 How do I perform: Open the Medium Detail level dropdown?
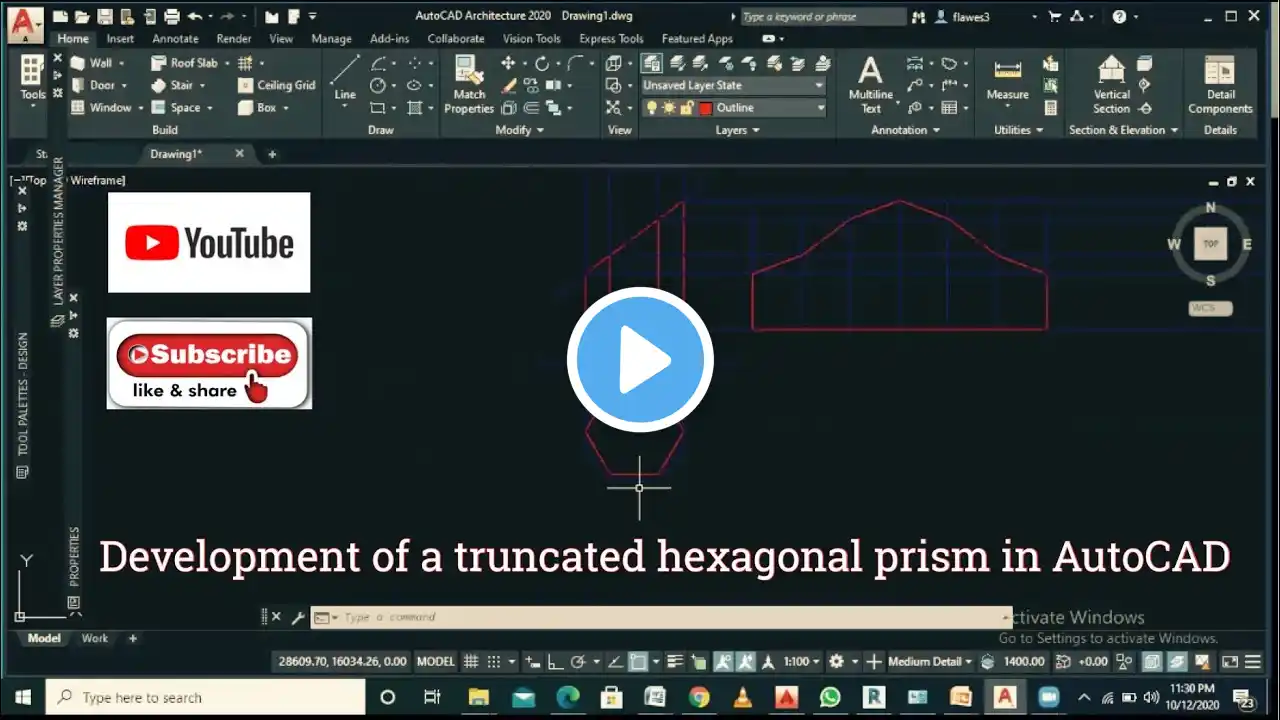pyautogui.click(x=930, y=661)
